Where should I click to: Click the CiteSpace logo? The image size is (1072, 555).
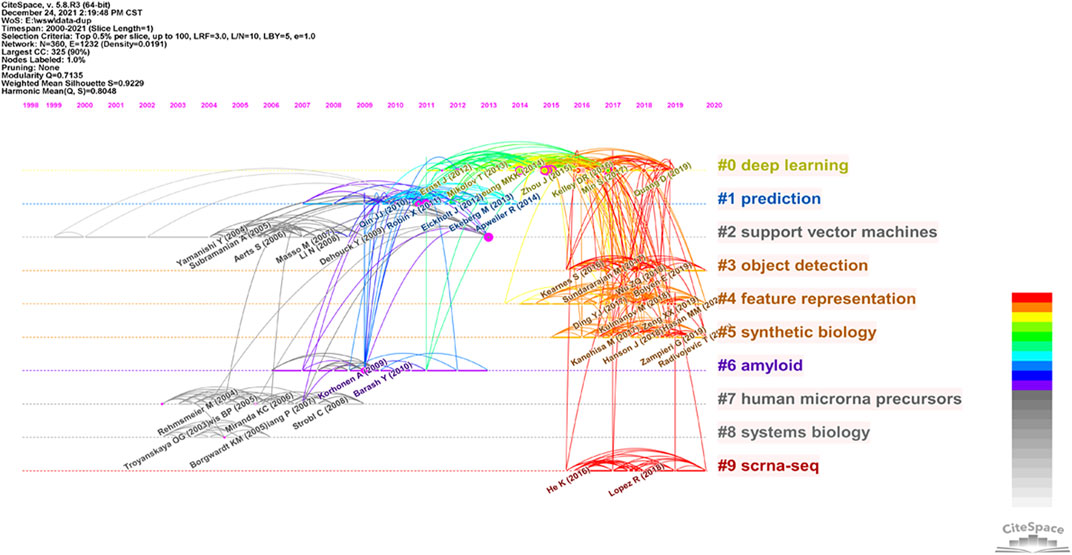pos(1032,537)
